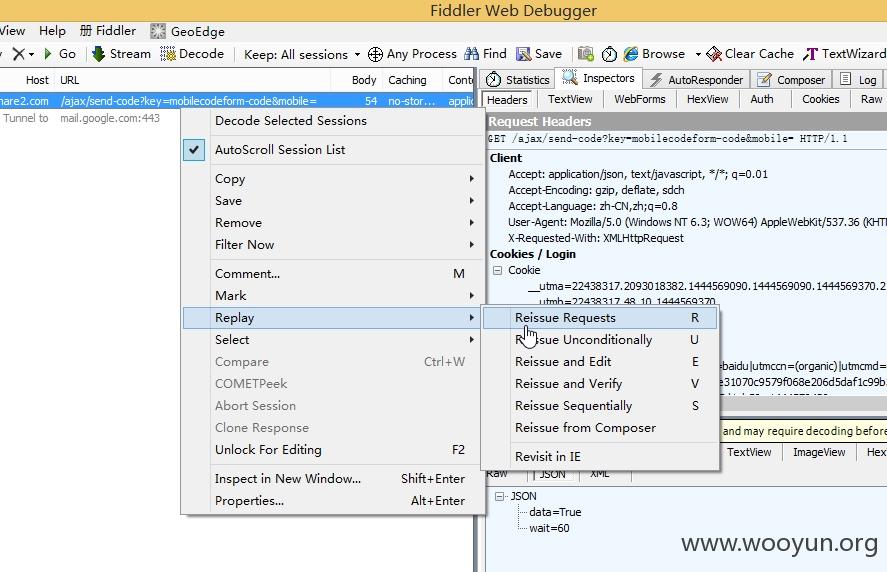Select Reissue Sequentially option

(600, 406)
